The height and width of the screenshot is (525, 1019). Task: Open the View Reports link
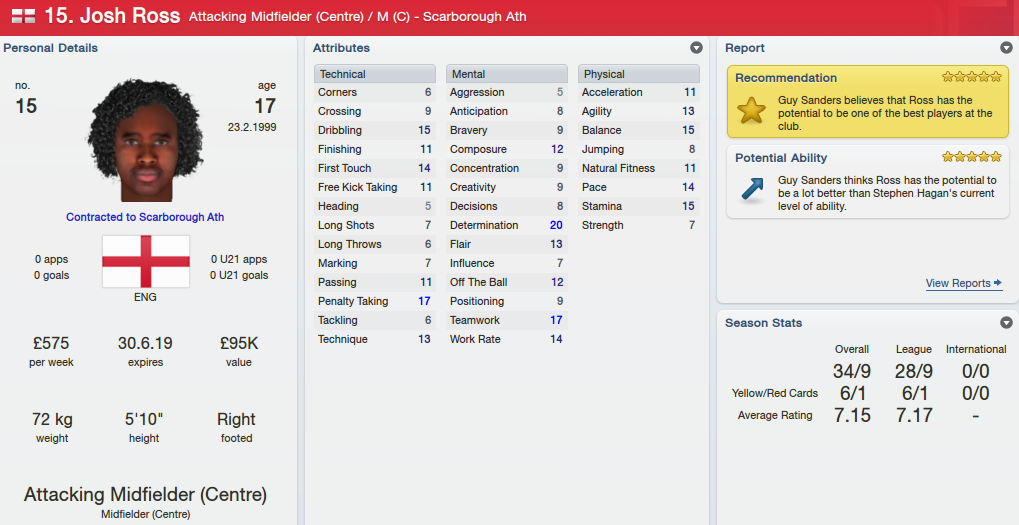[x=964, y=283]
